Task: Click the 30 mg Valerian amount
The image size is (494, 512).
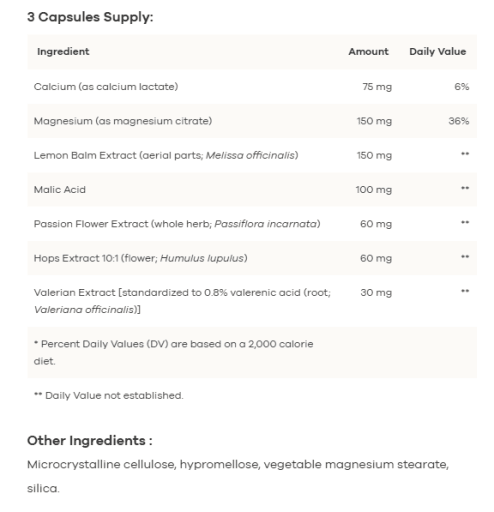Action: tap(376, 293)
